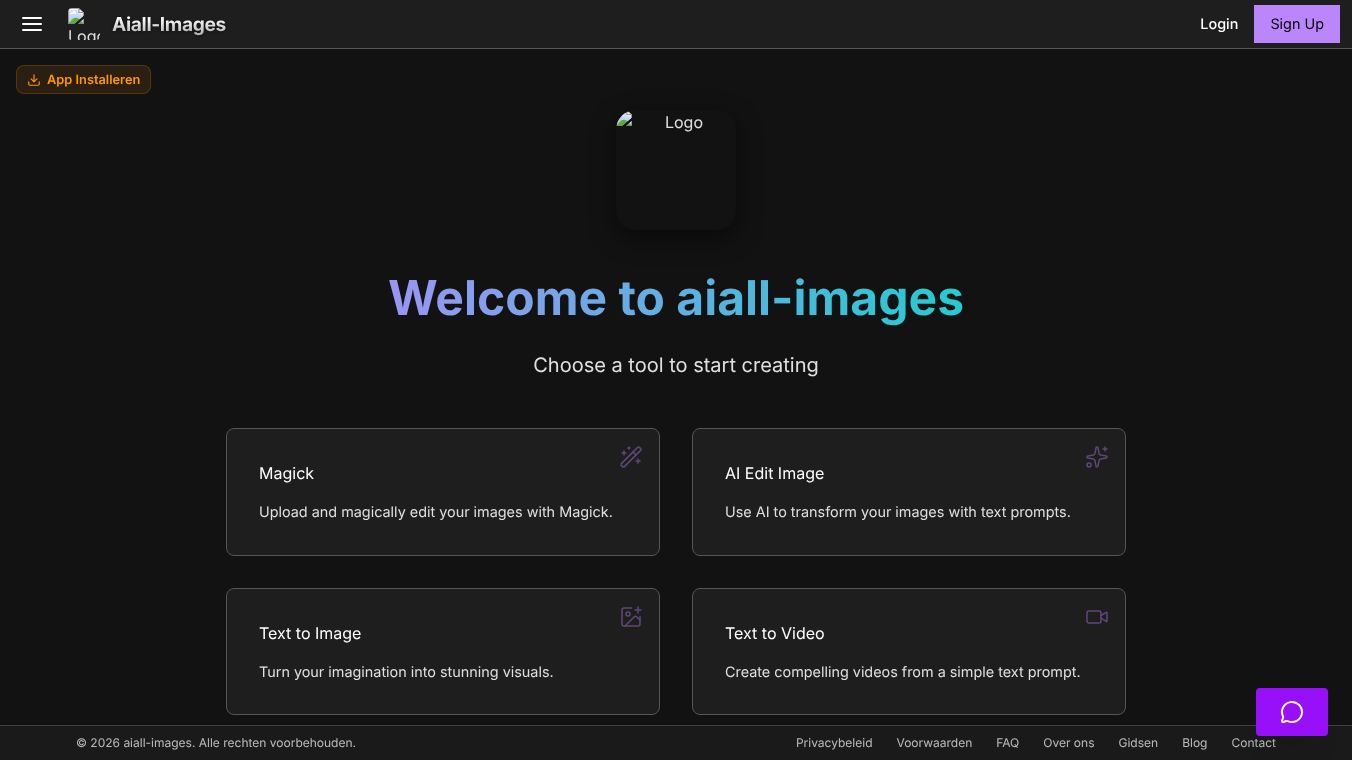The width and height of the screenshot is (1352, 760).
Task: Open the Login link
Action: [1219, 24]
